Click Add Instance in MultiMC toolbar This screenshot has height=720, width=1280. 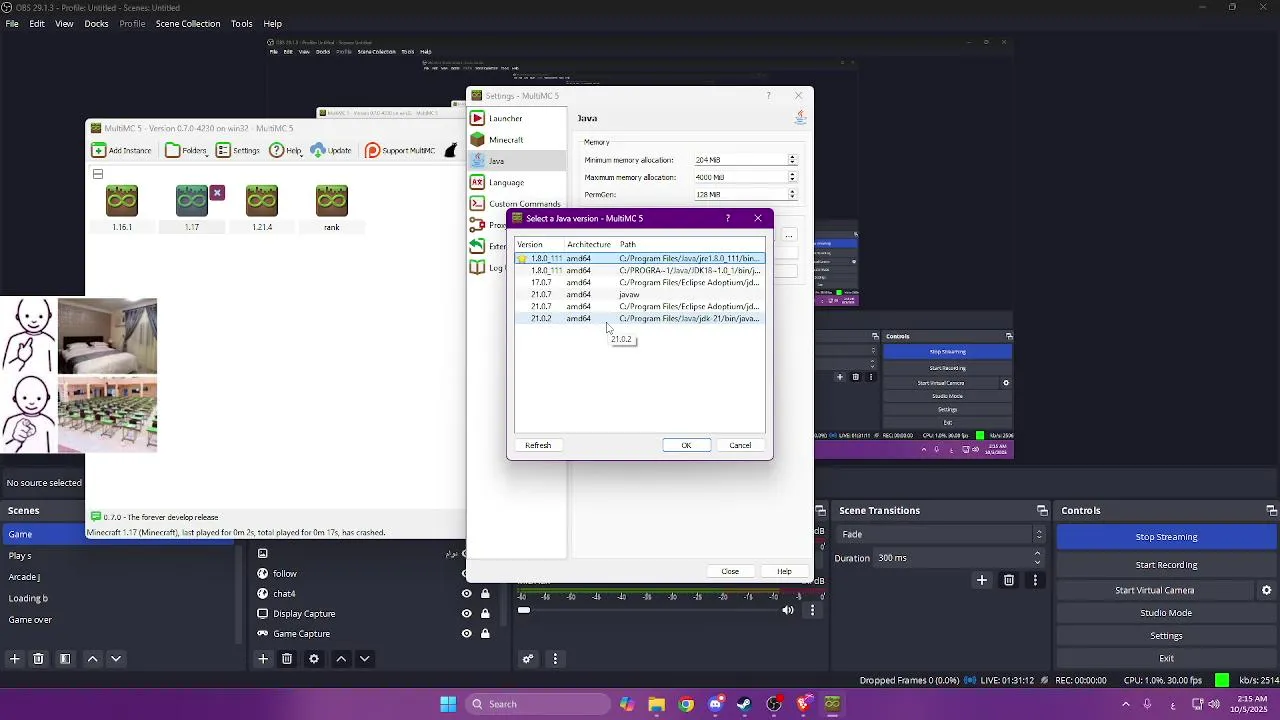[x=122, y=151]
